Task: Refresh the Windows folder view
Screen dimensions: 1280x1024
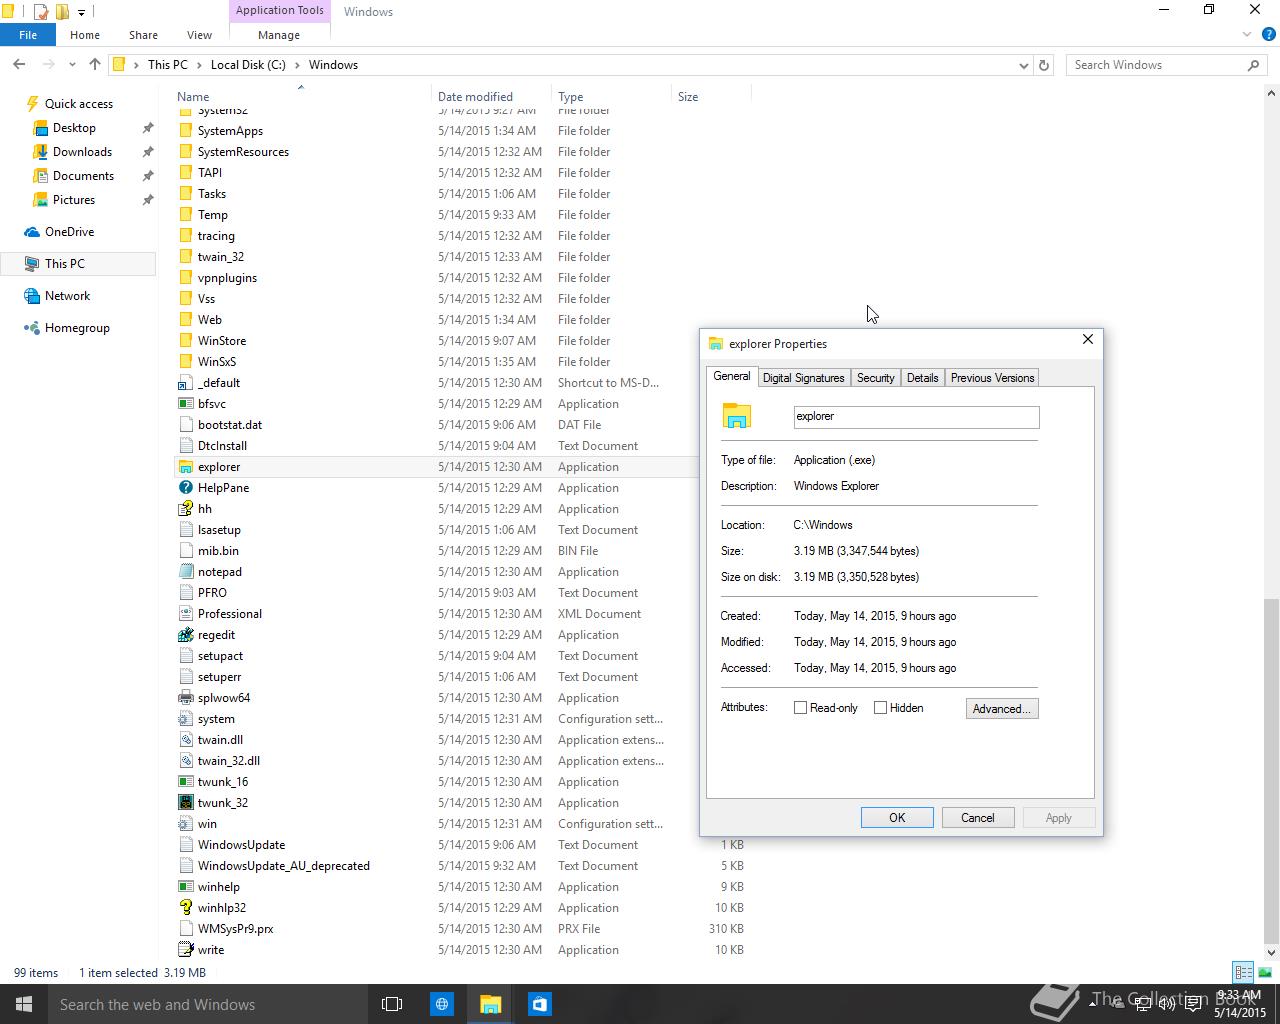Action: 1044,65
